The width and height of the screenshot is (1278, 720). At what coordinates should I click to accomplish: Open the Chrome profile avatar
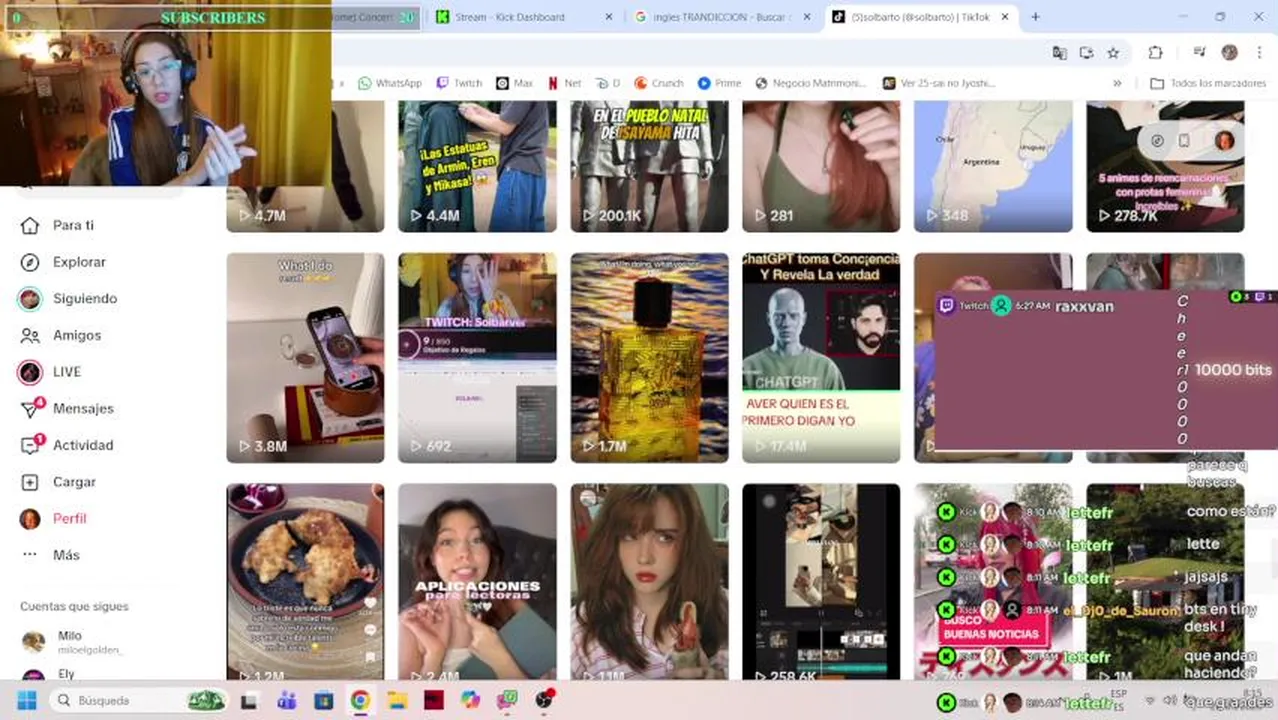point(1229,53)
